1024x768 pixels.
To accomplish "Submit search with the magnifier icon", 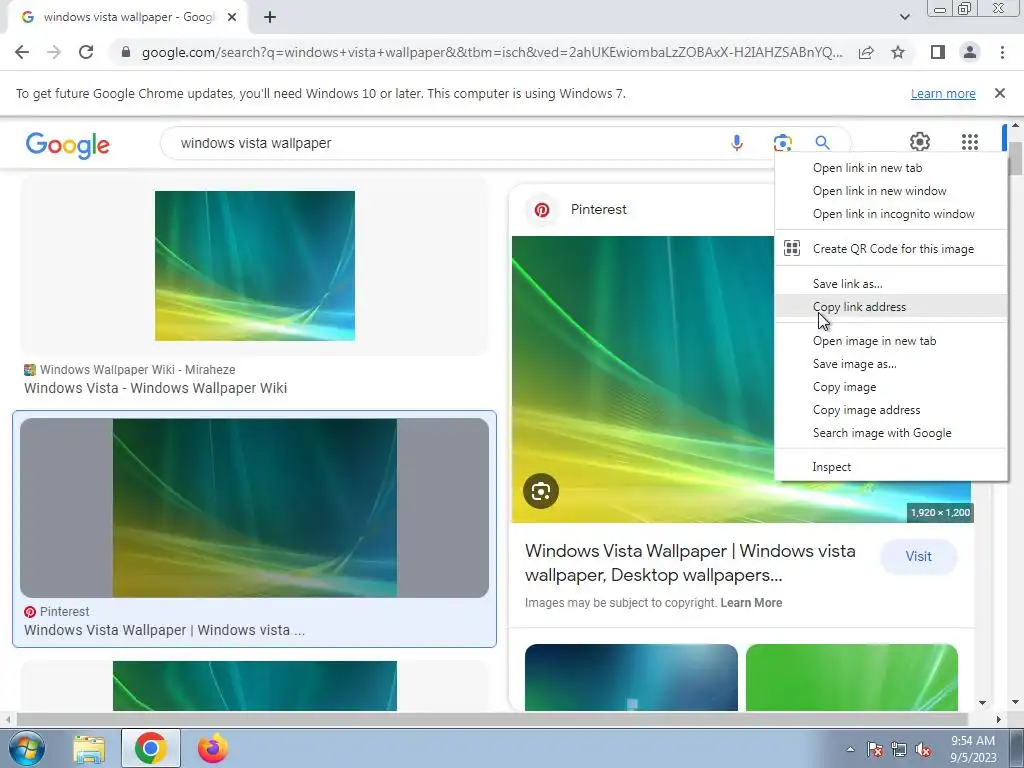I will [822, 142].
